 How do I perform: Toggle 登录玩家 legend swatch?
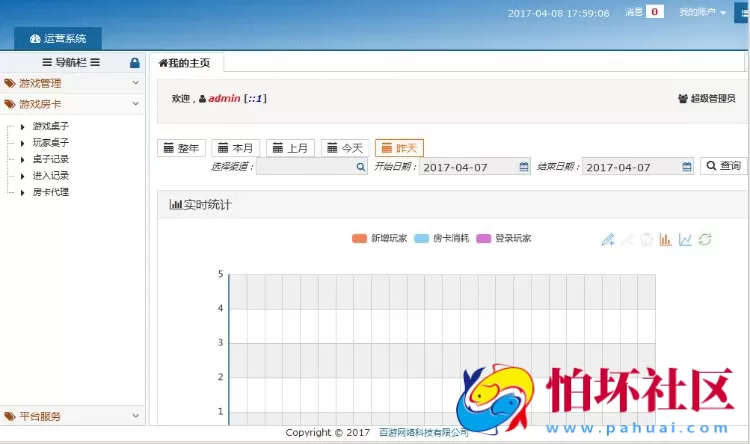pos(484,238)
